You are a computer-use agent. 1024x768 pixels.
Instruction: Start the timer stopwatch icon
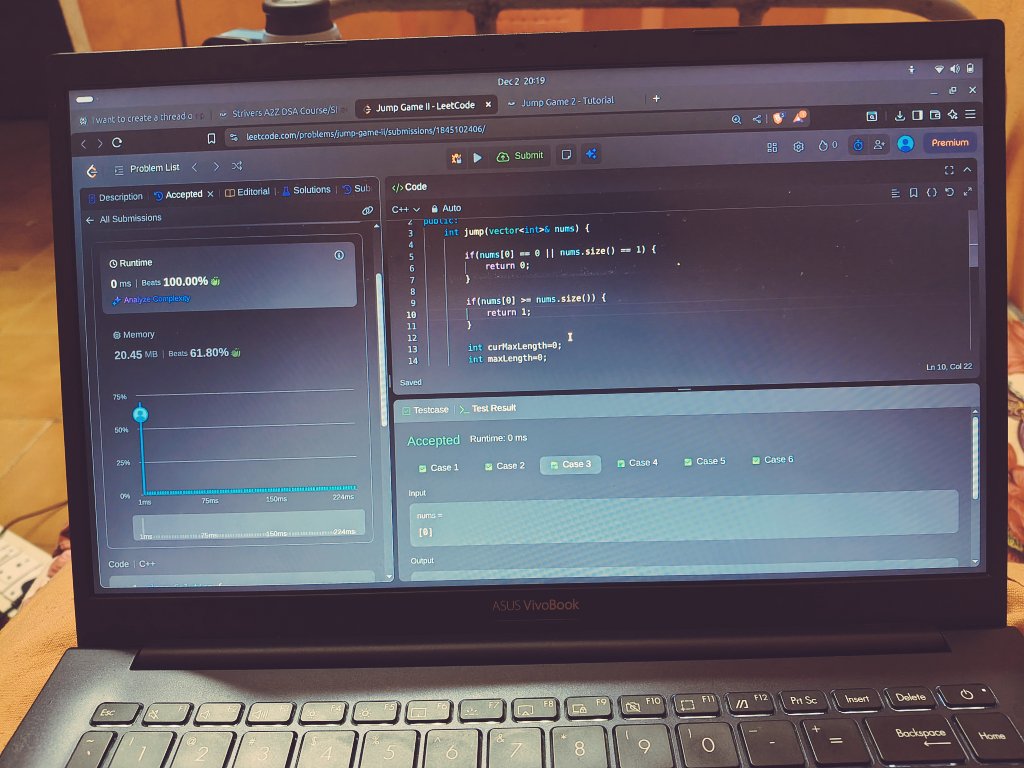[857, 145]
